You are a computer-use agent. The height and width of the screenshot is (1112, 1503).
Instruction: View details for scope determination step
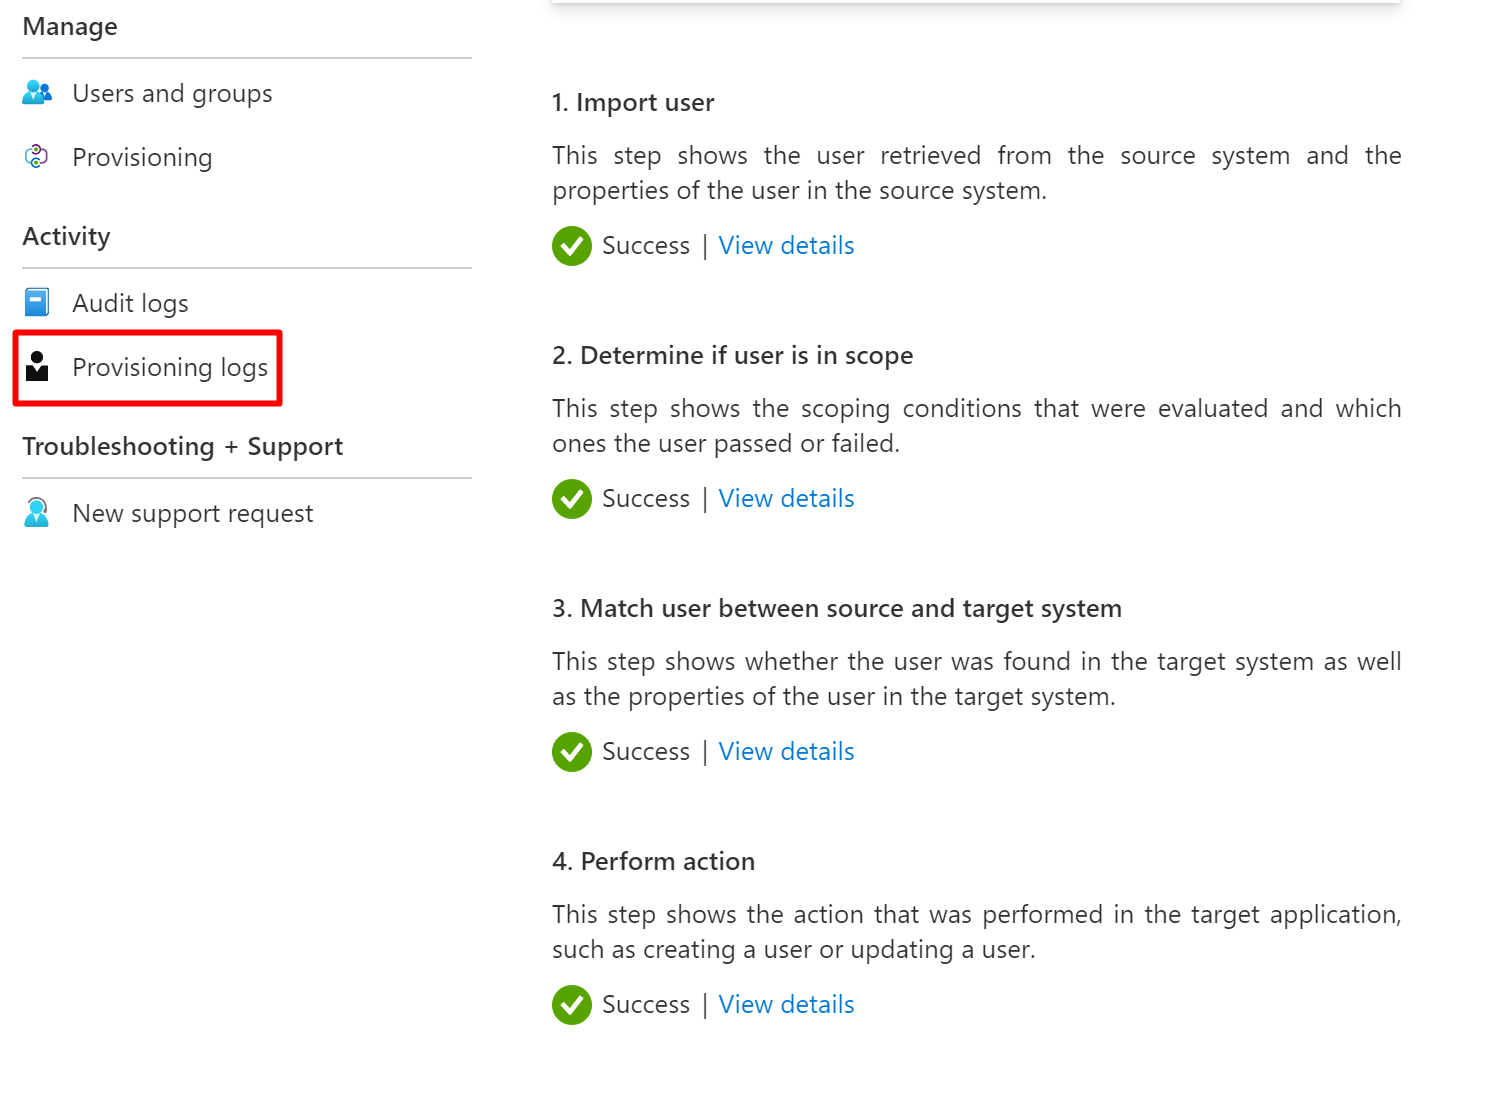coord(786,499)
